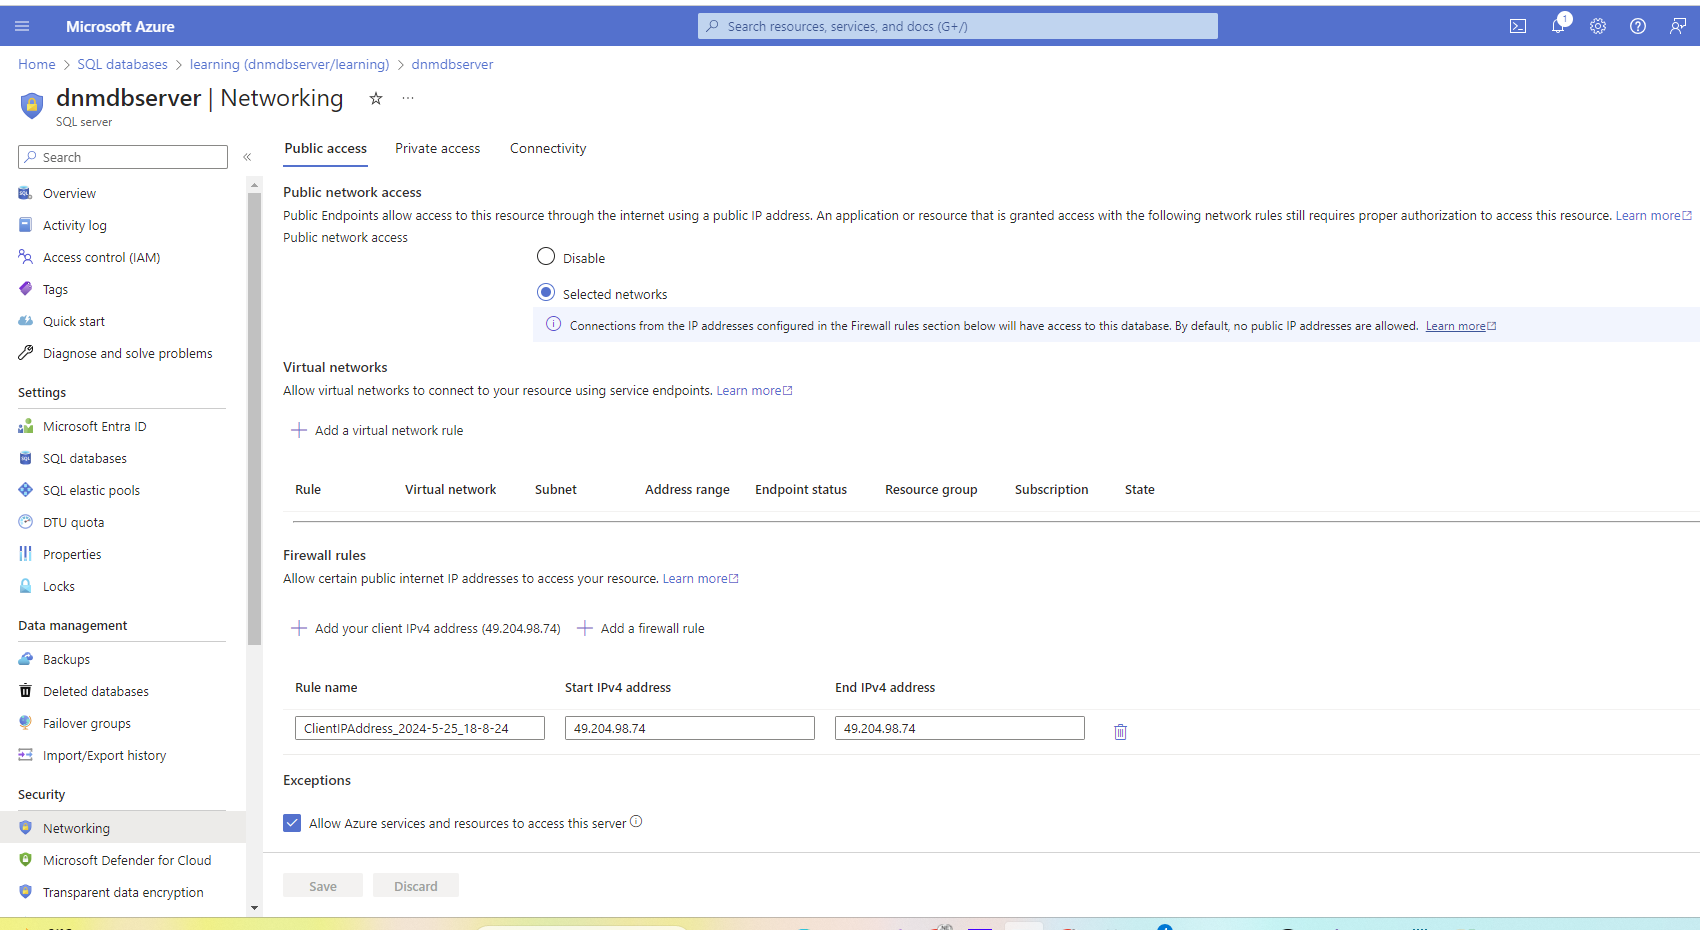1700x930 pixels.
Task: Click info icon beside Allow Azure services
Action: [636, 822]
